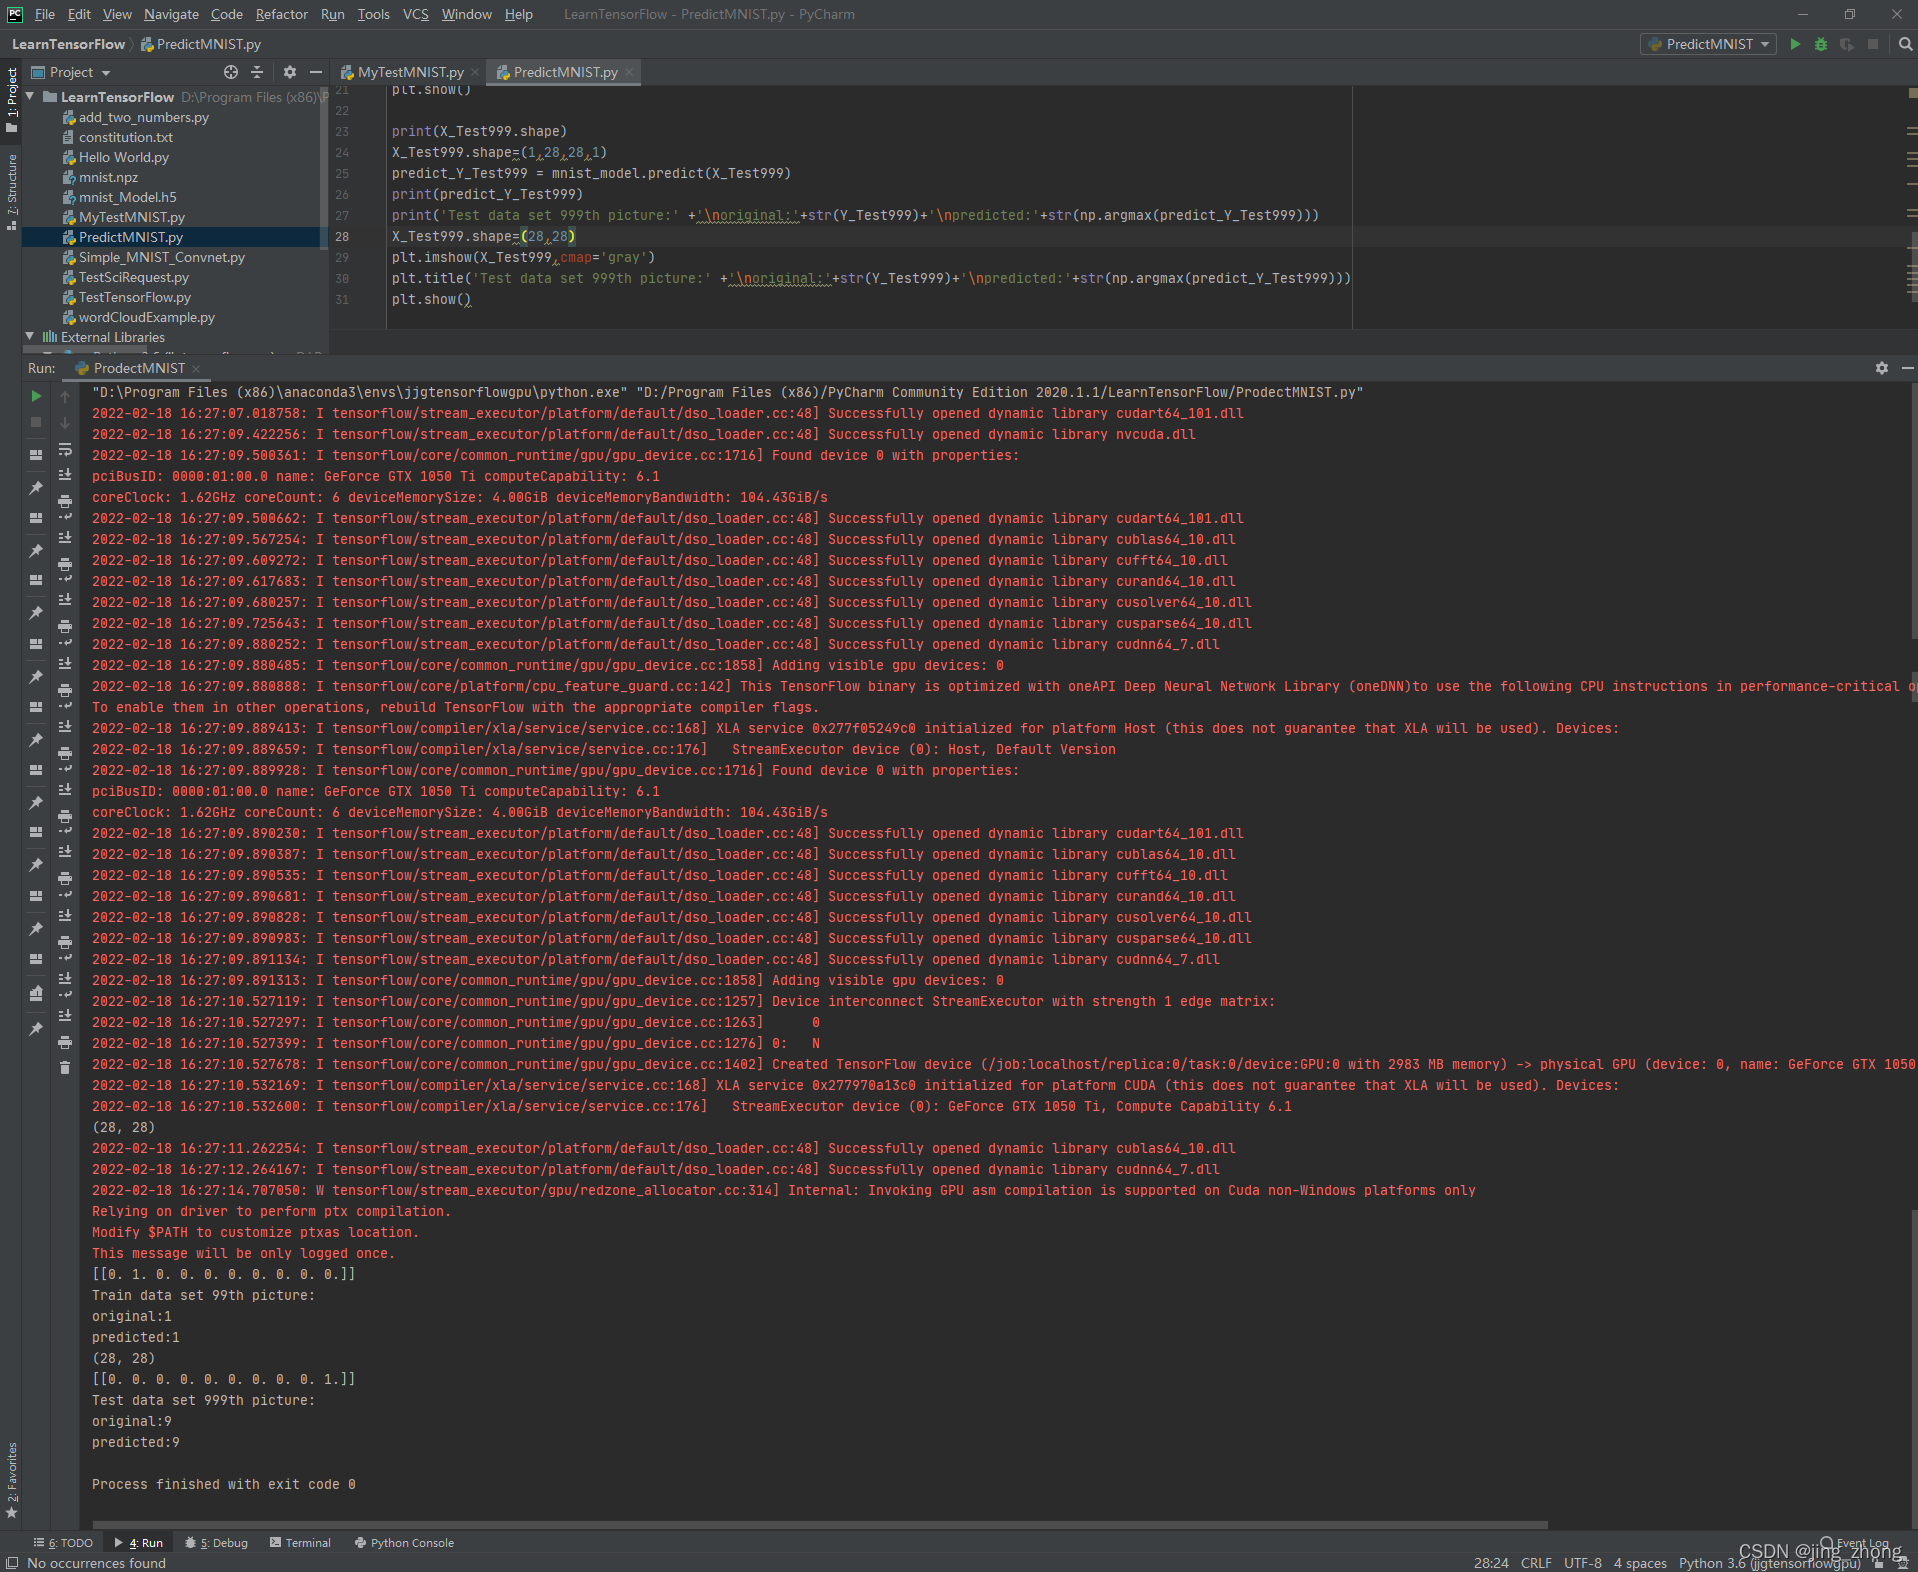The image size is (1918, 1572).
Task: Collapse all nodes in the Project panel
Action: [x=257, y=72]
